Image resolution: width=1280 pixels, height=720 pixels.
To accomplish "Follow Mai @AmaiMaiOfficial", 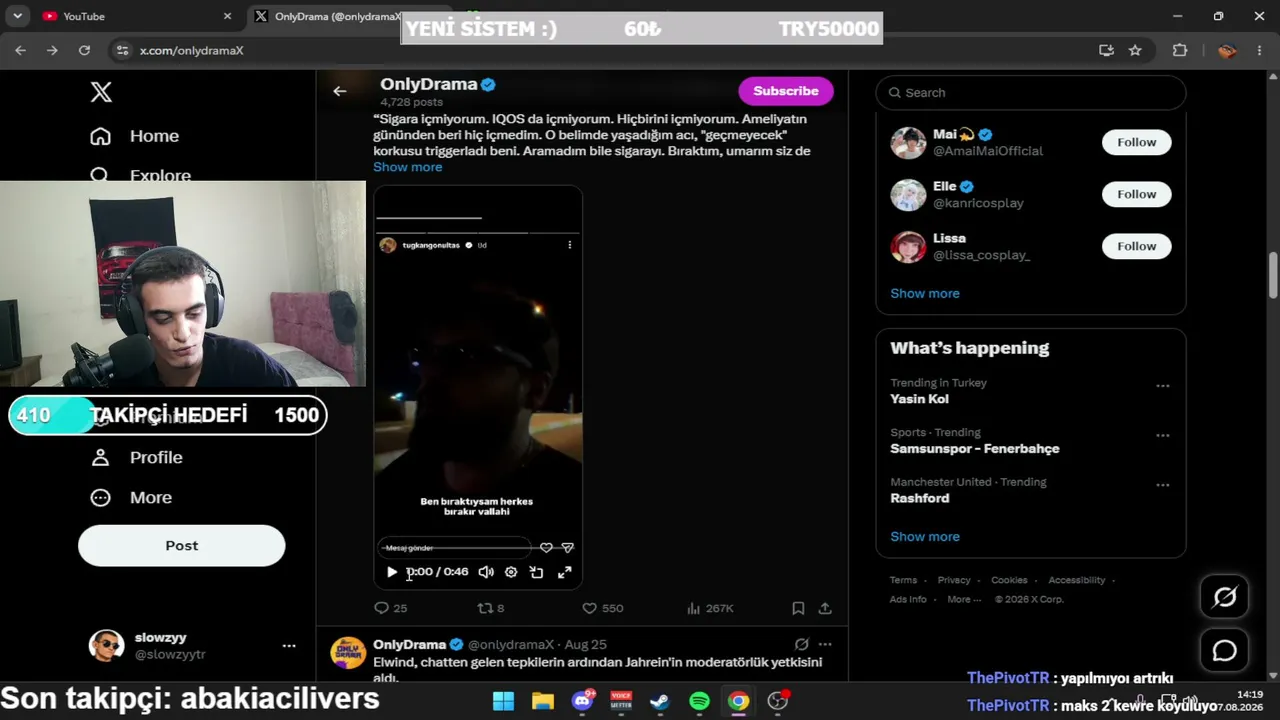I will (x=1136, y=142).
